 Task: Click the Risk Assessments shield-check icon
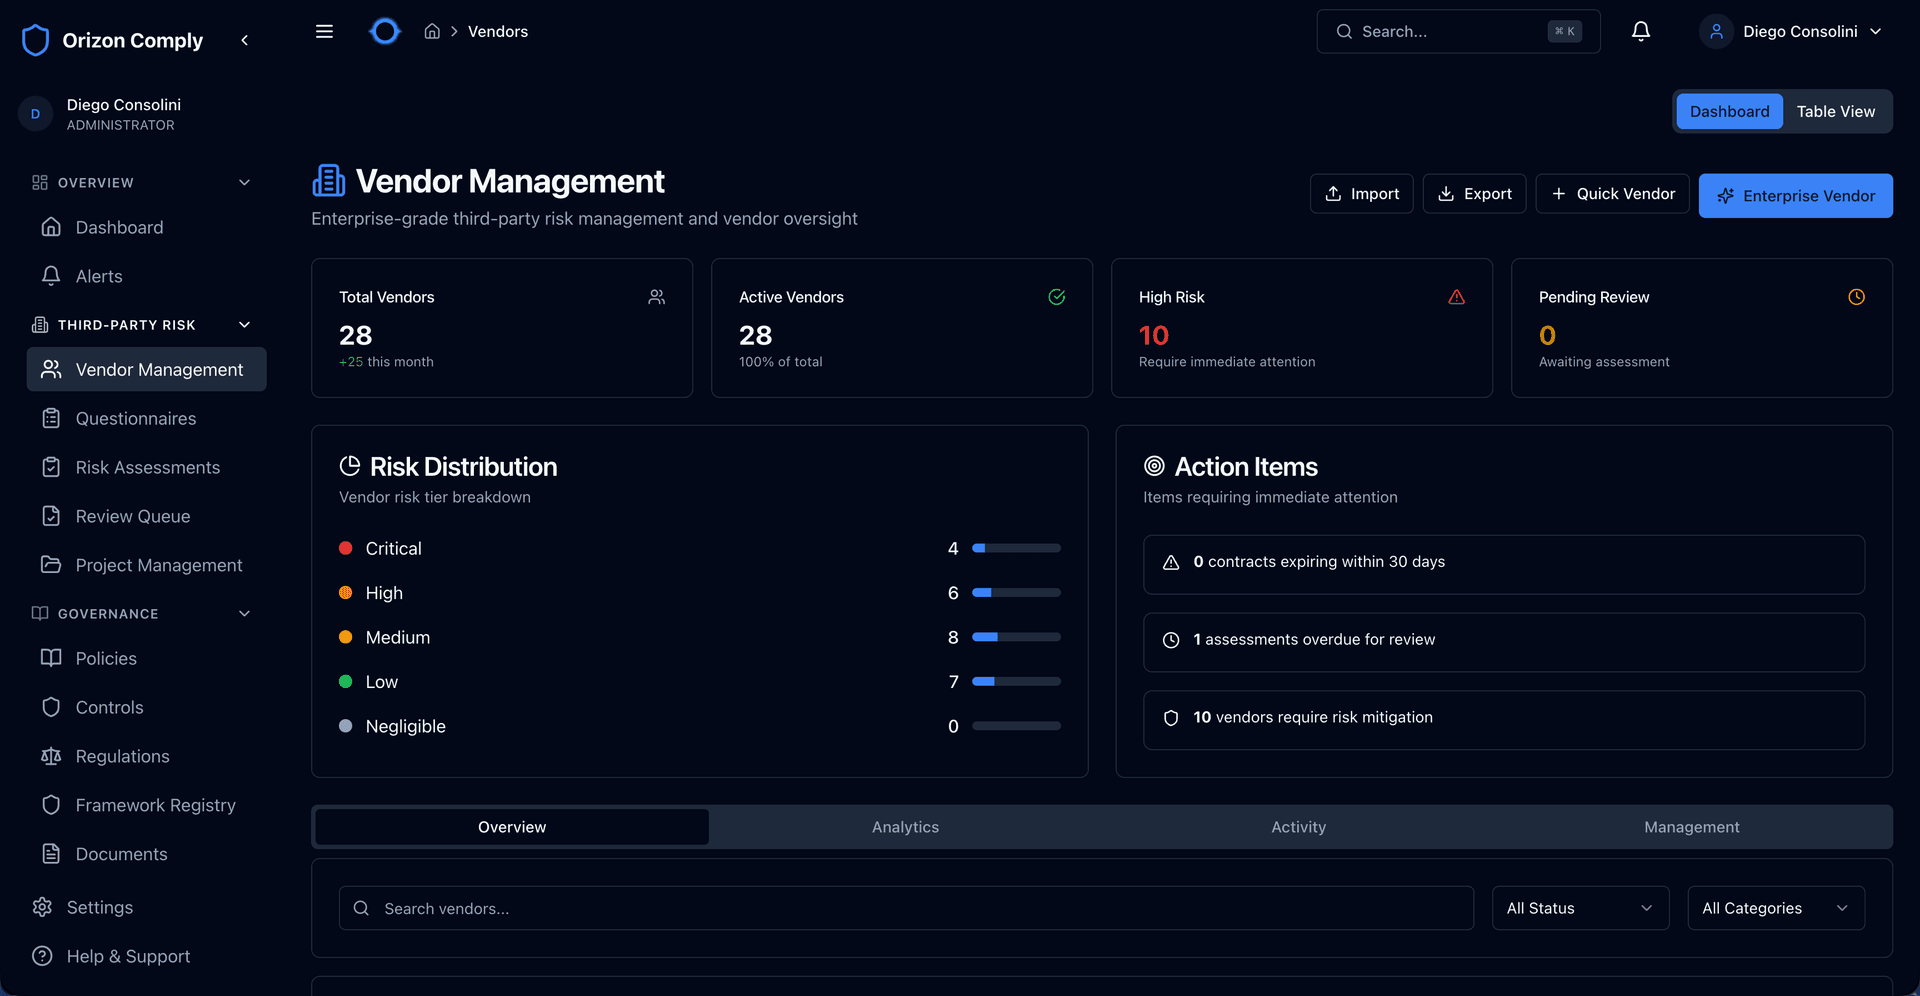[x=51, y=467]
